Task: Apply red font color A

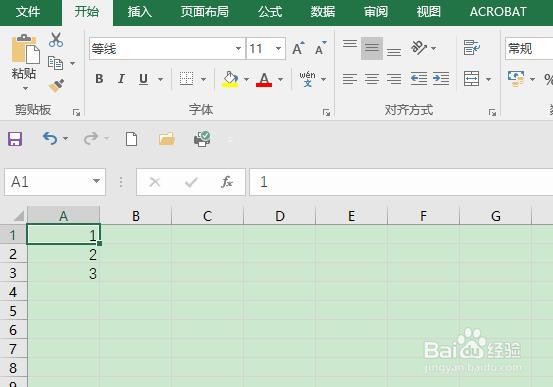Action: click(x=264, y=79)
